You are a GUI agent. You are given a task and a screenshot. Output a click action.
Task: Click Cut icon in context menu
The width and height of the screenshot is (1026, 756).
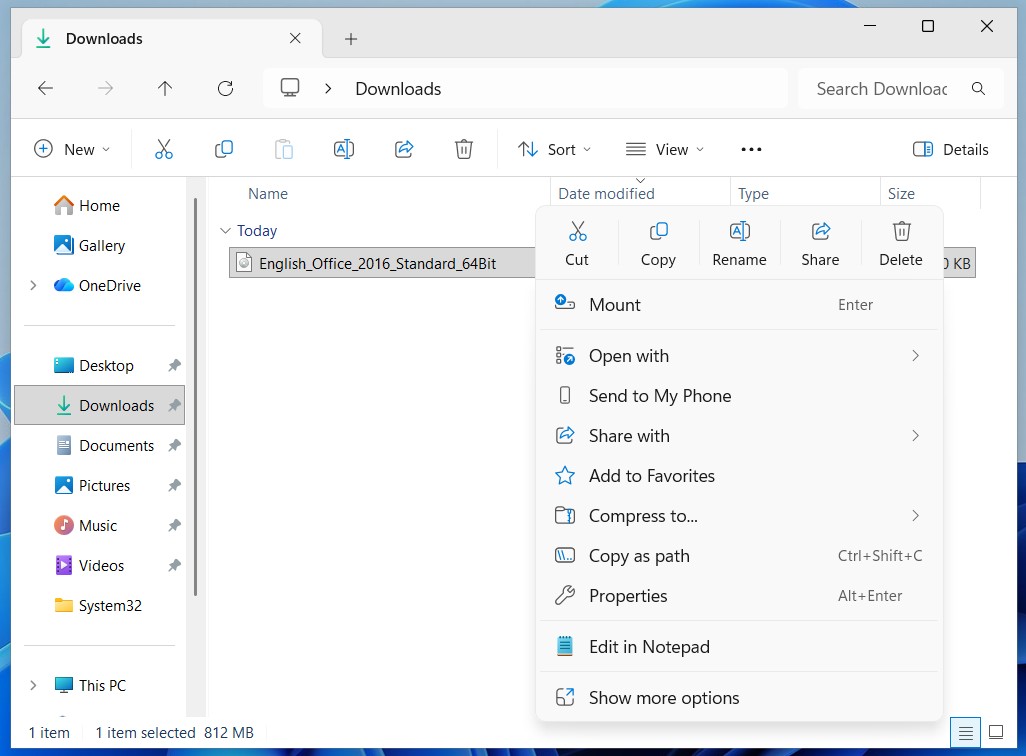pyautogui.click(x=577, y=232)
